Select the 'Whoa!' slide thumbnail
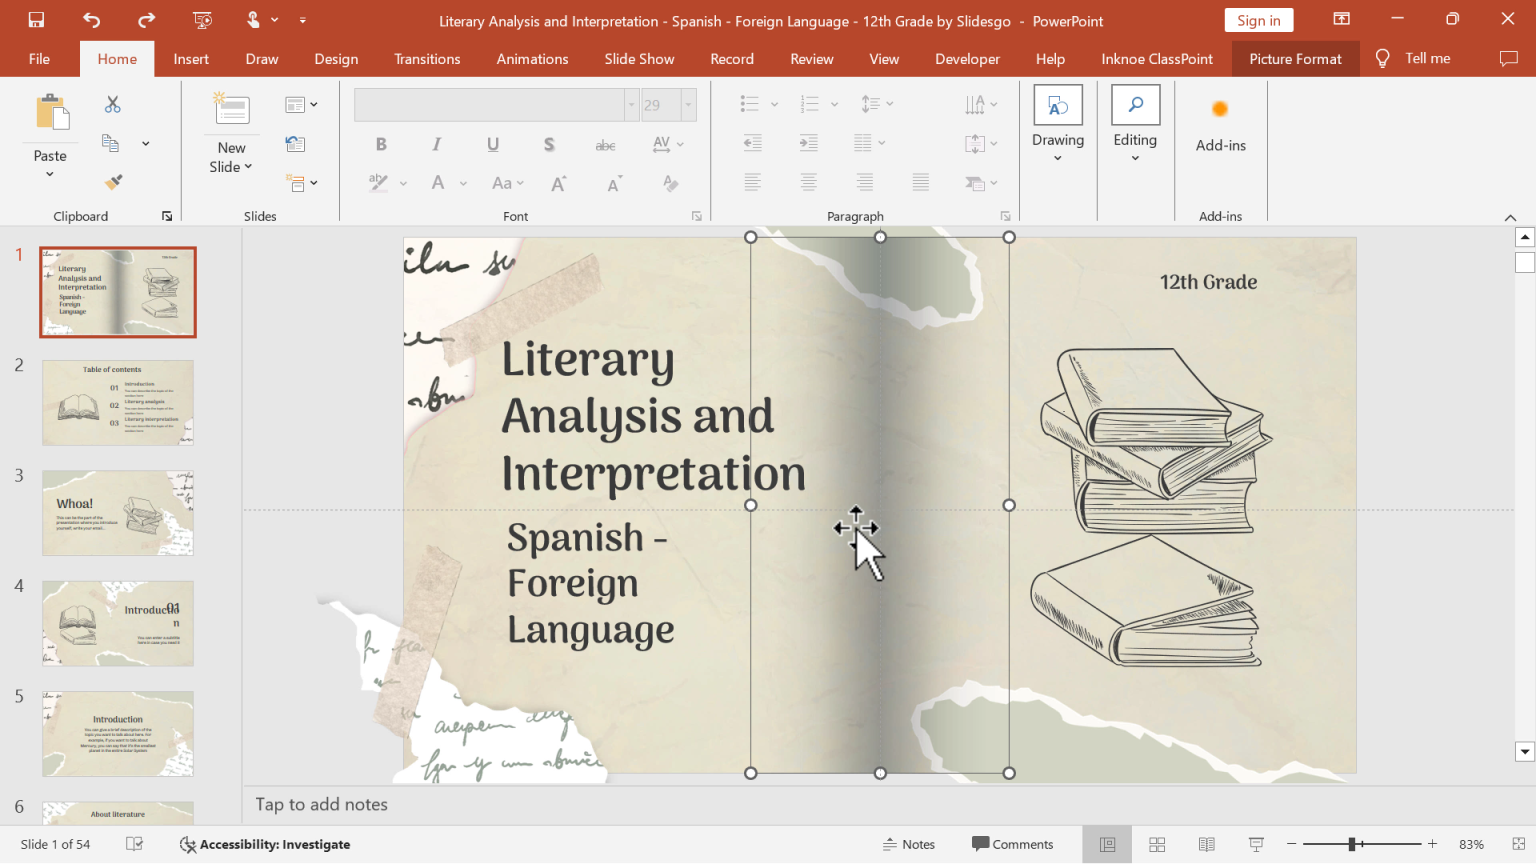The image size is (1536, 864). click(x=117, y=513)
